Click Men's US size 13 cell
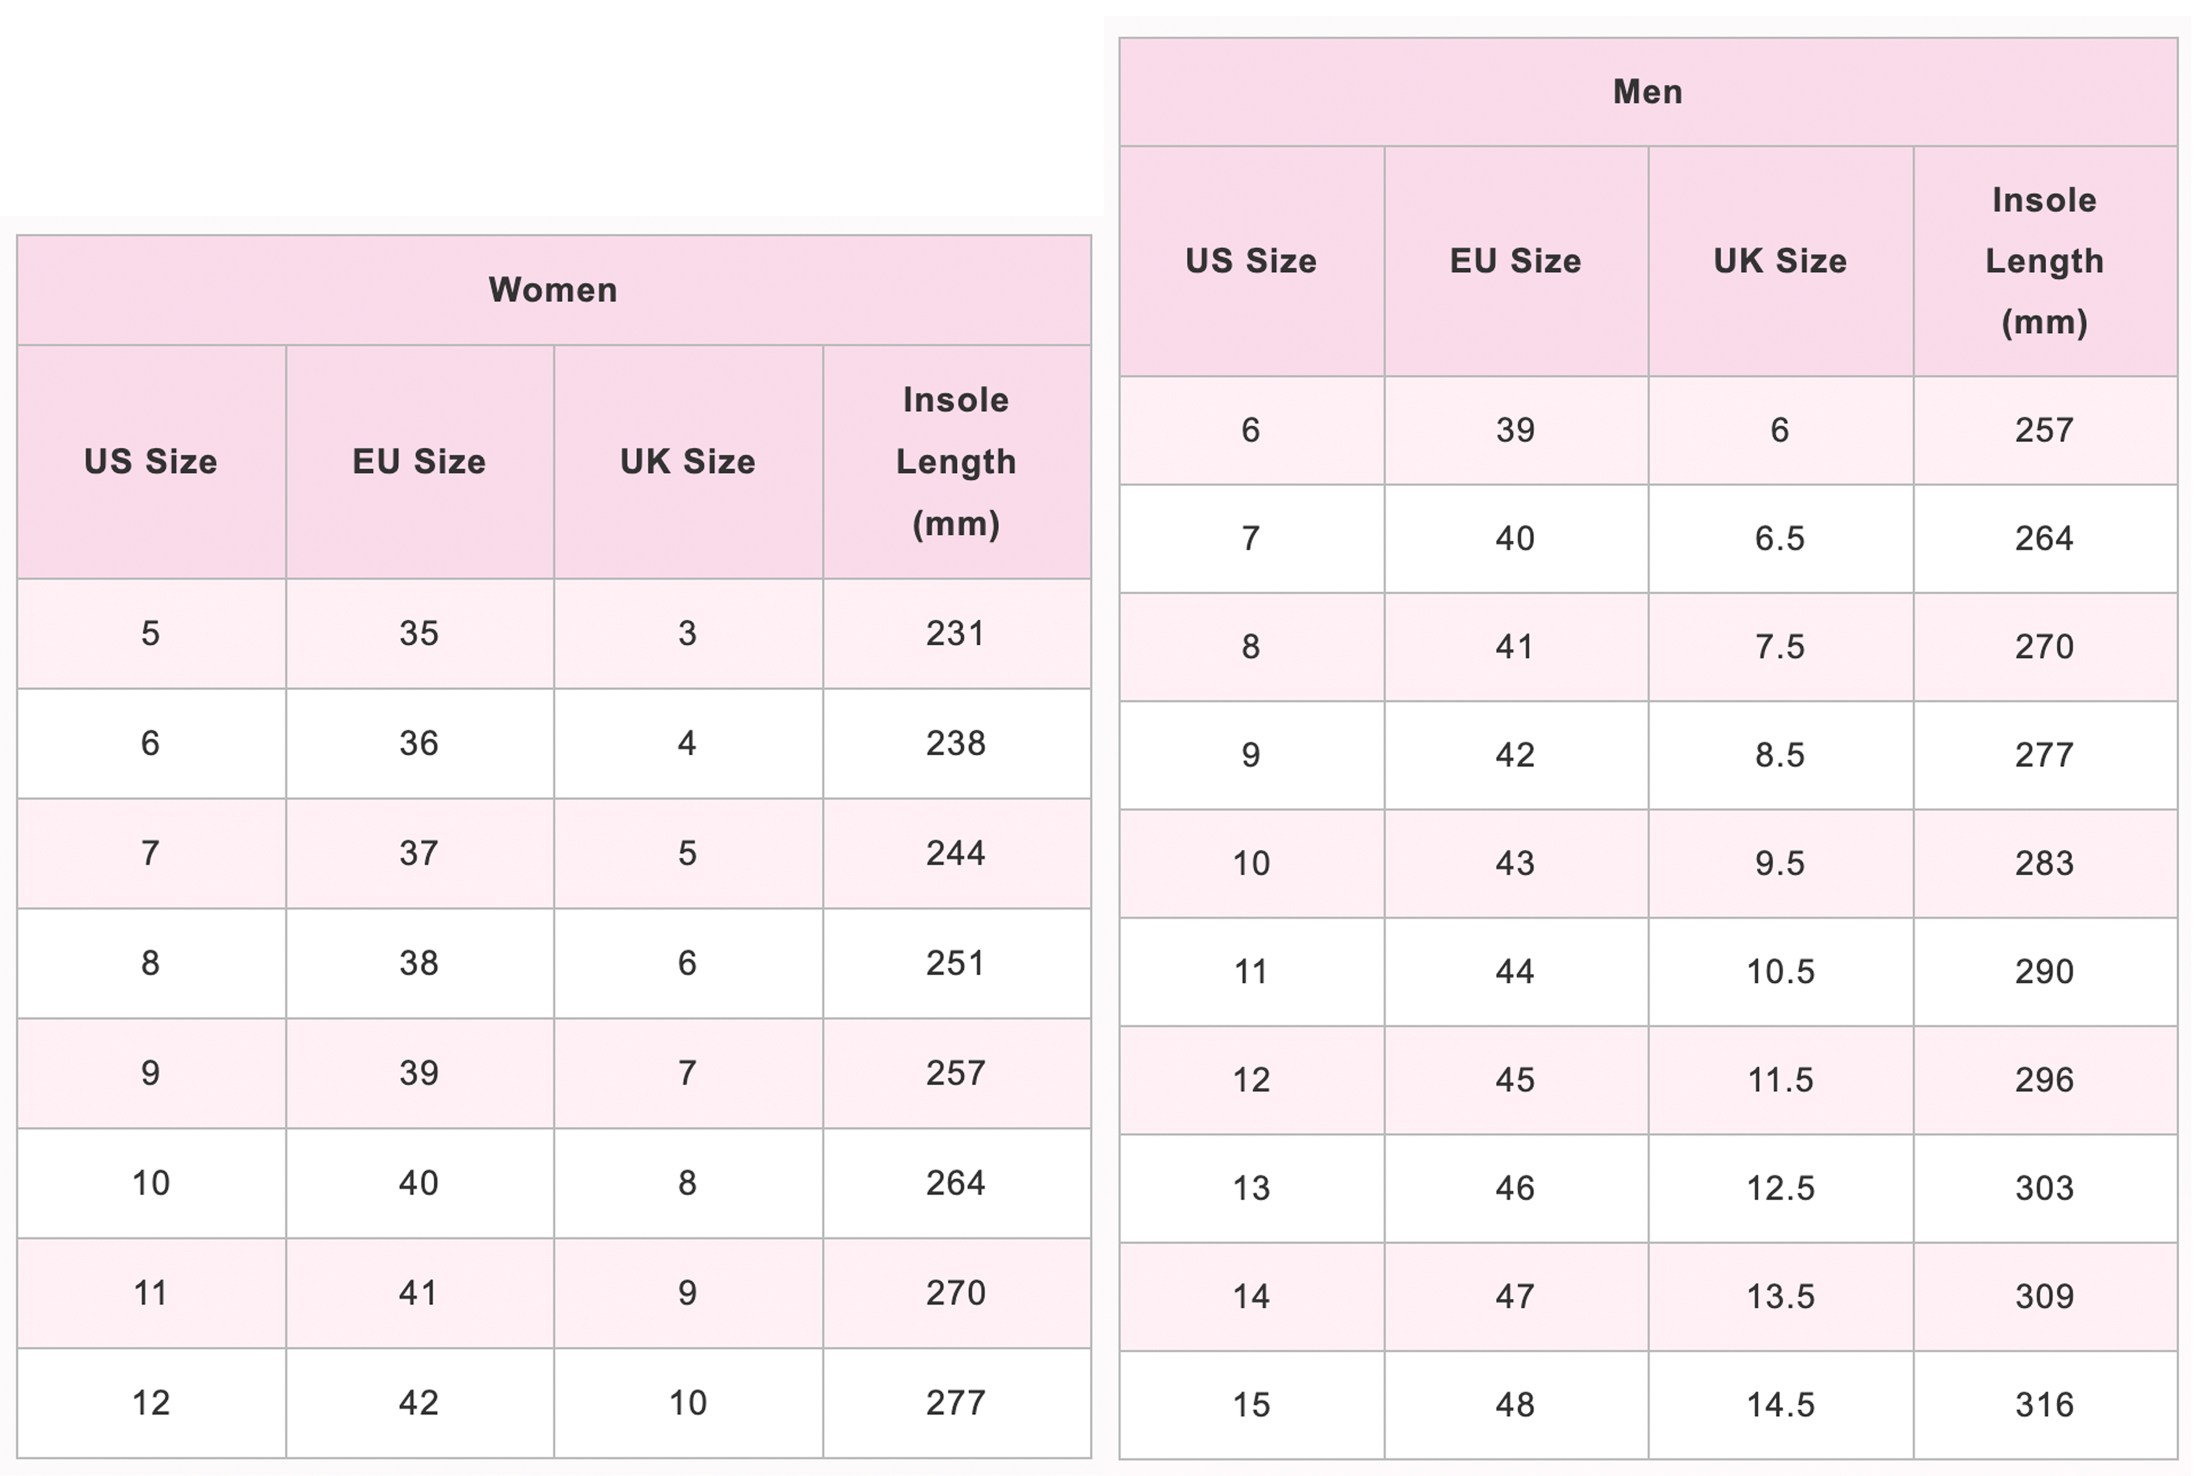The image size is (2194, 1476). click(x=1252, y=1188)
